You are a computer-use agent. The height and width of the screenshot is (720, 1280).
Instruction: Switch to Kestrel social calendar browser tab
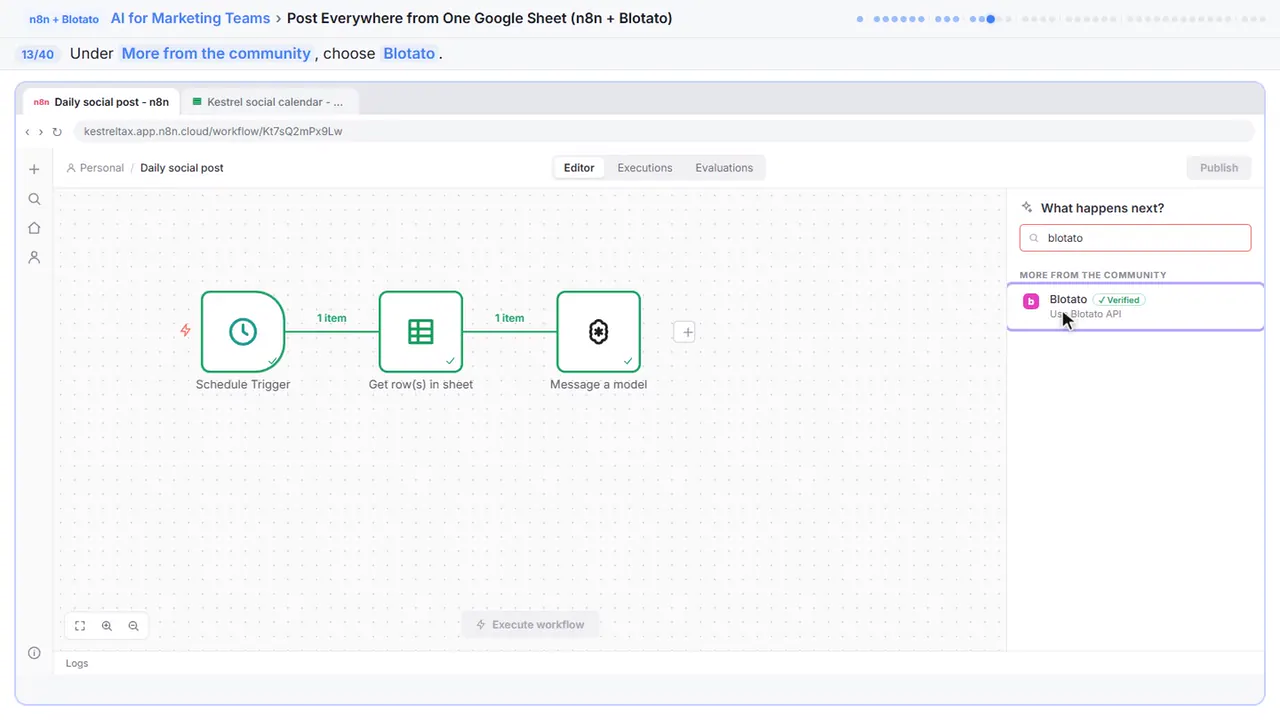269,102
